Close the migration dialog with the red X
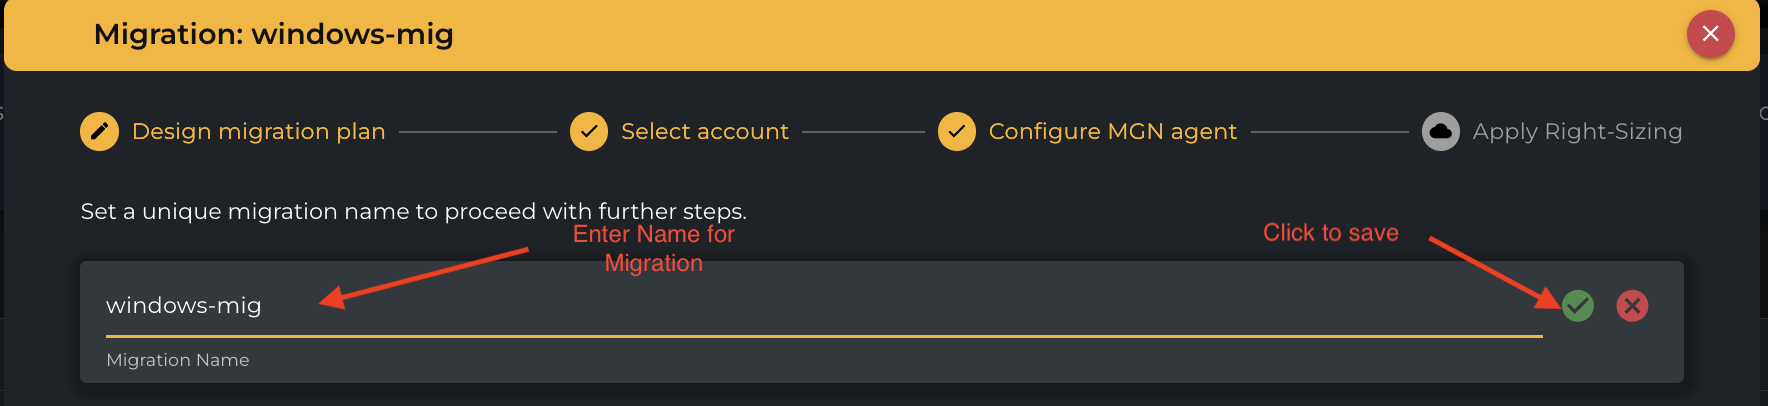1768x406 pixels. click(1710, 34)
